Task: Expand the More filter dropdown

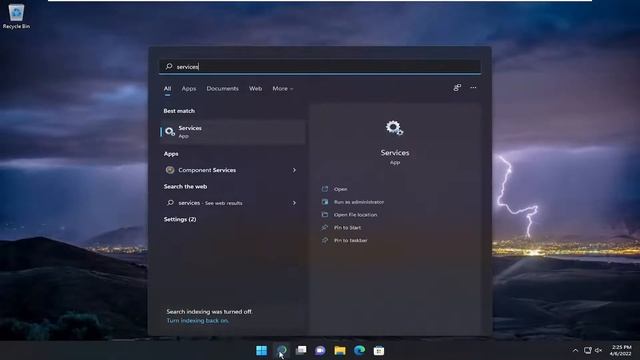Action: [282, 89]
